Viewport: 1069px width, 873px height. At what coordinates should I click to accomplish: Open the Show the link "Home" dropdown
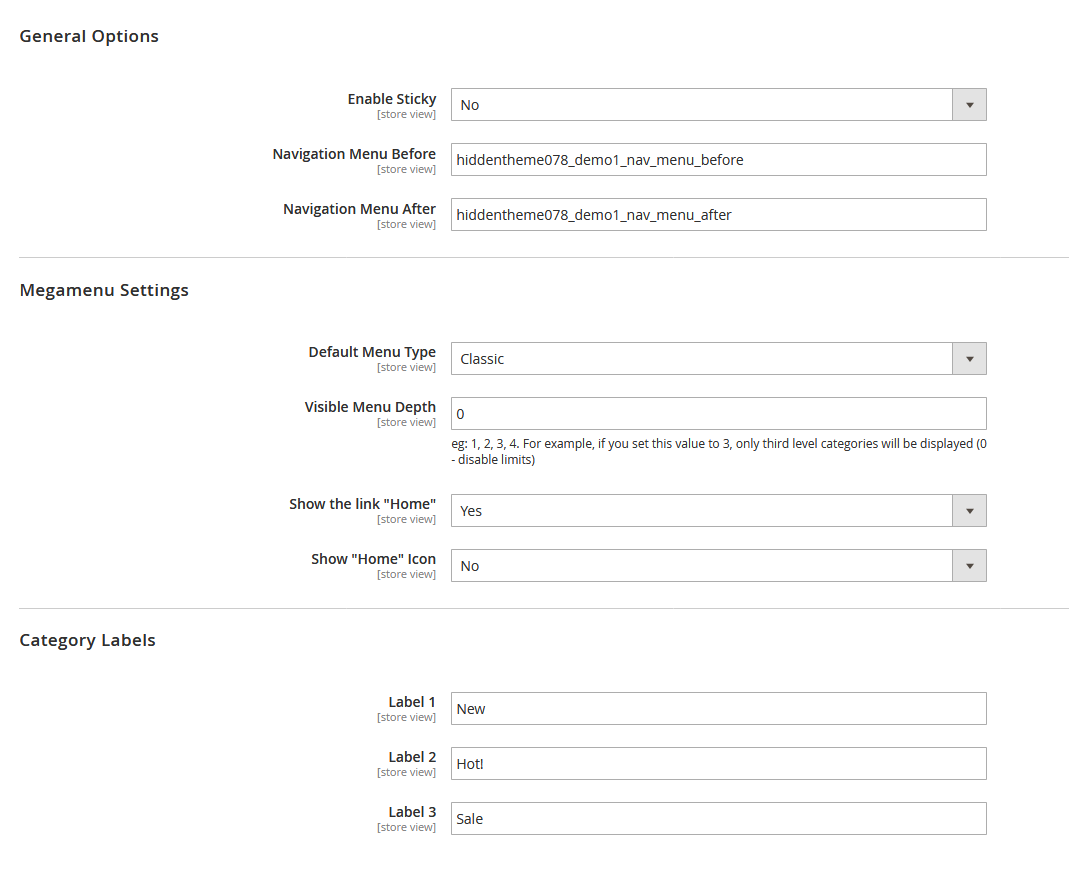717,510
